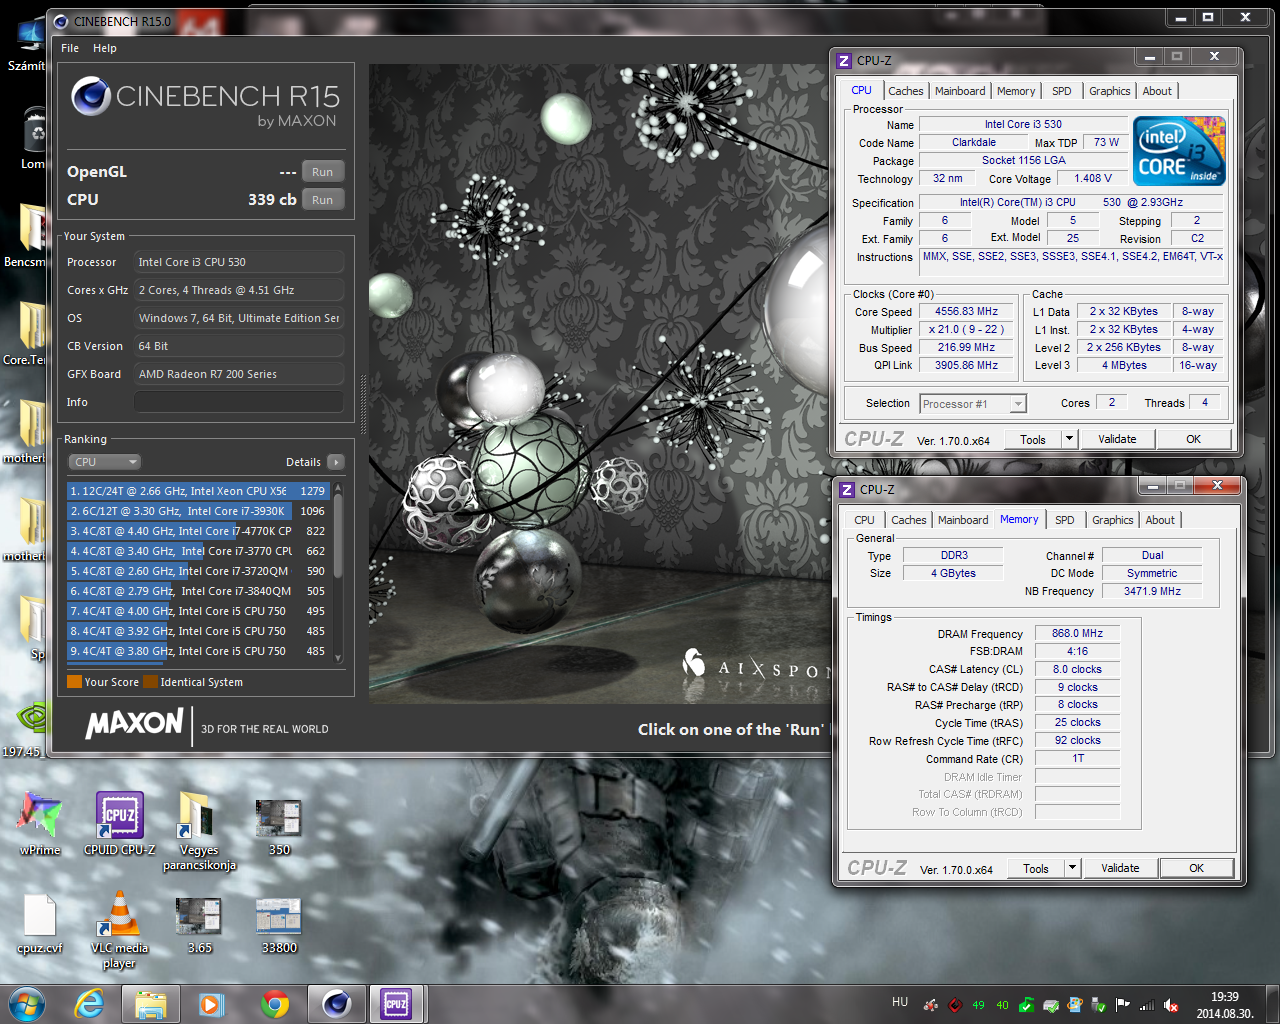Open the CPU ranking dropdown in Cinebench

(x=105, y=462)
